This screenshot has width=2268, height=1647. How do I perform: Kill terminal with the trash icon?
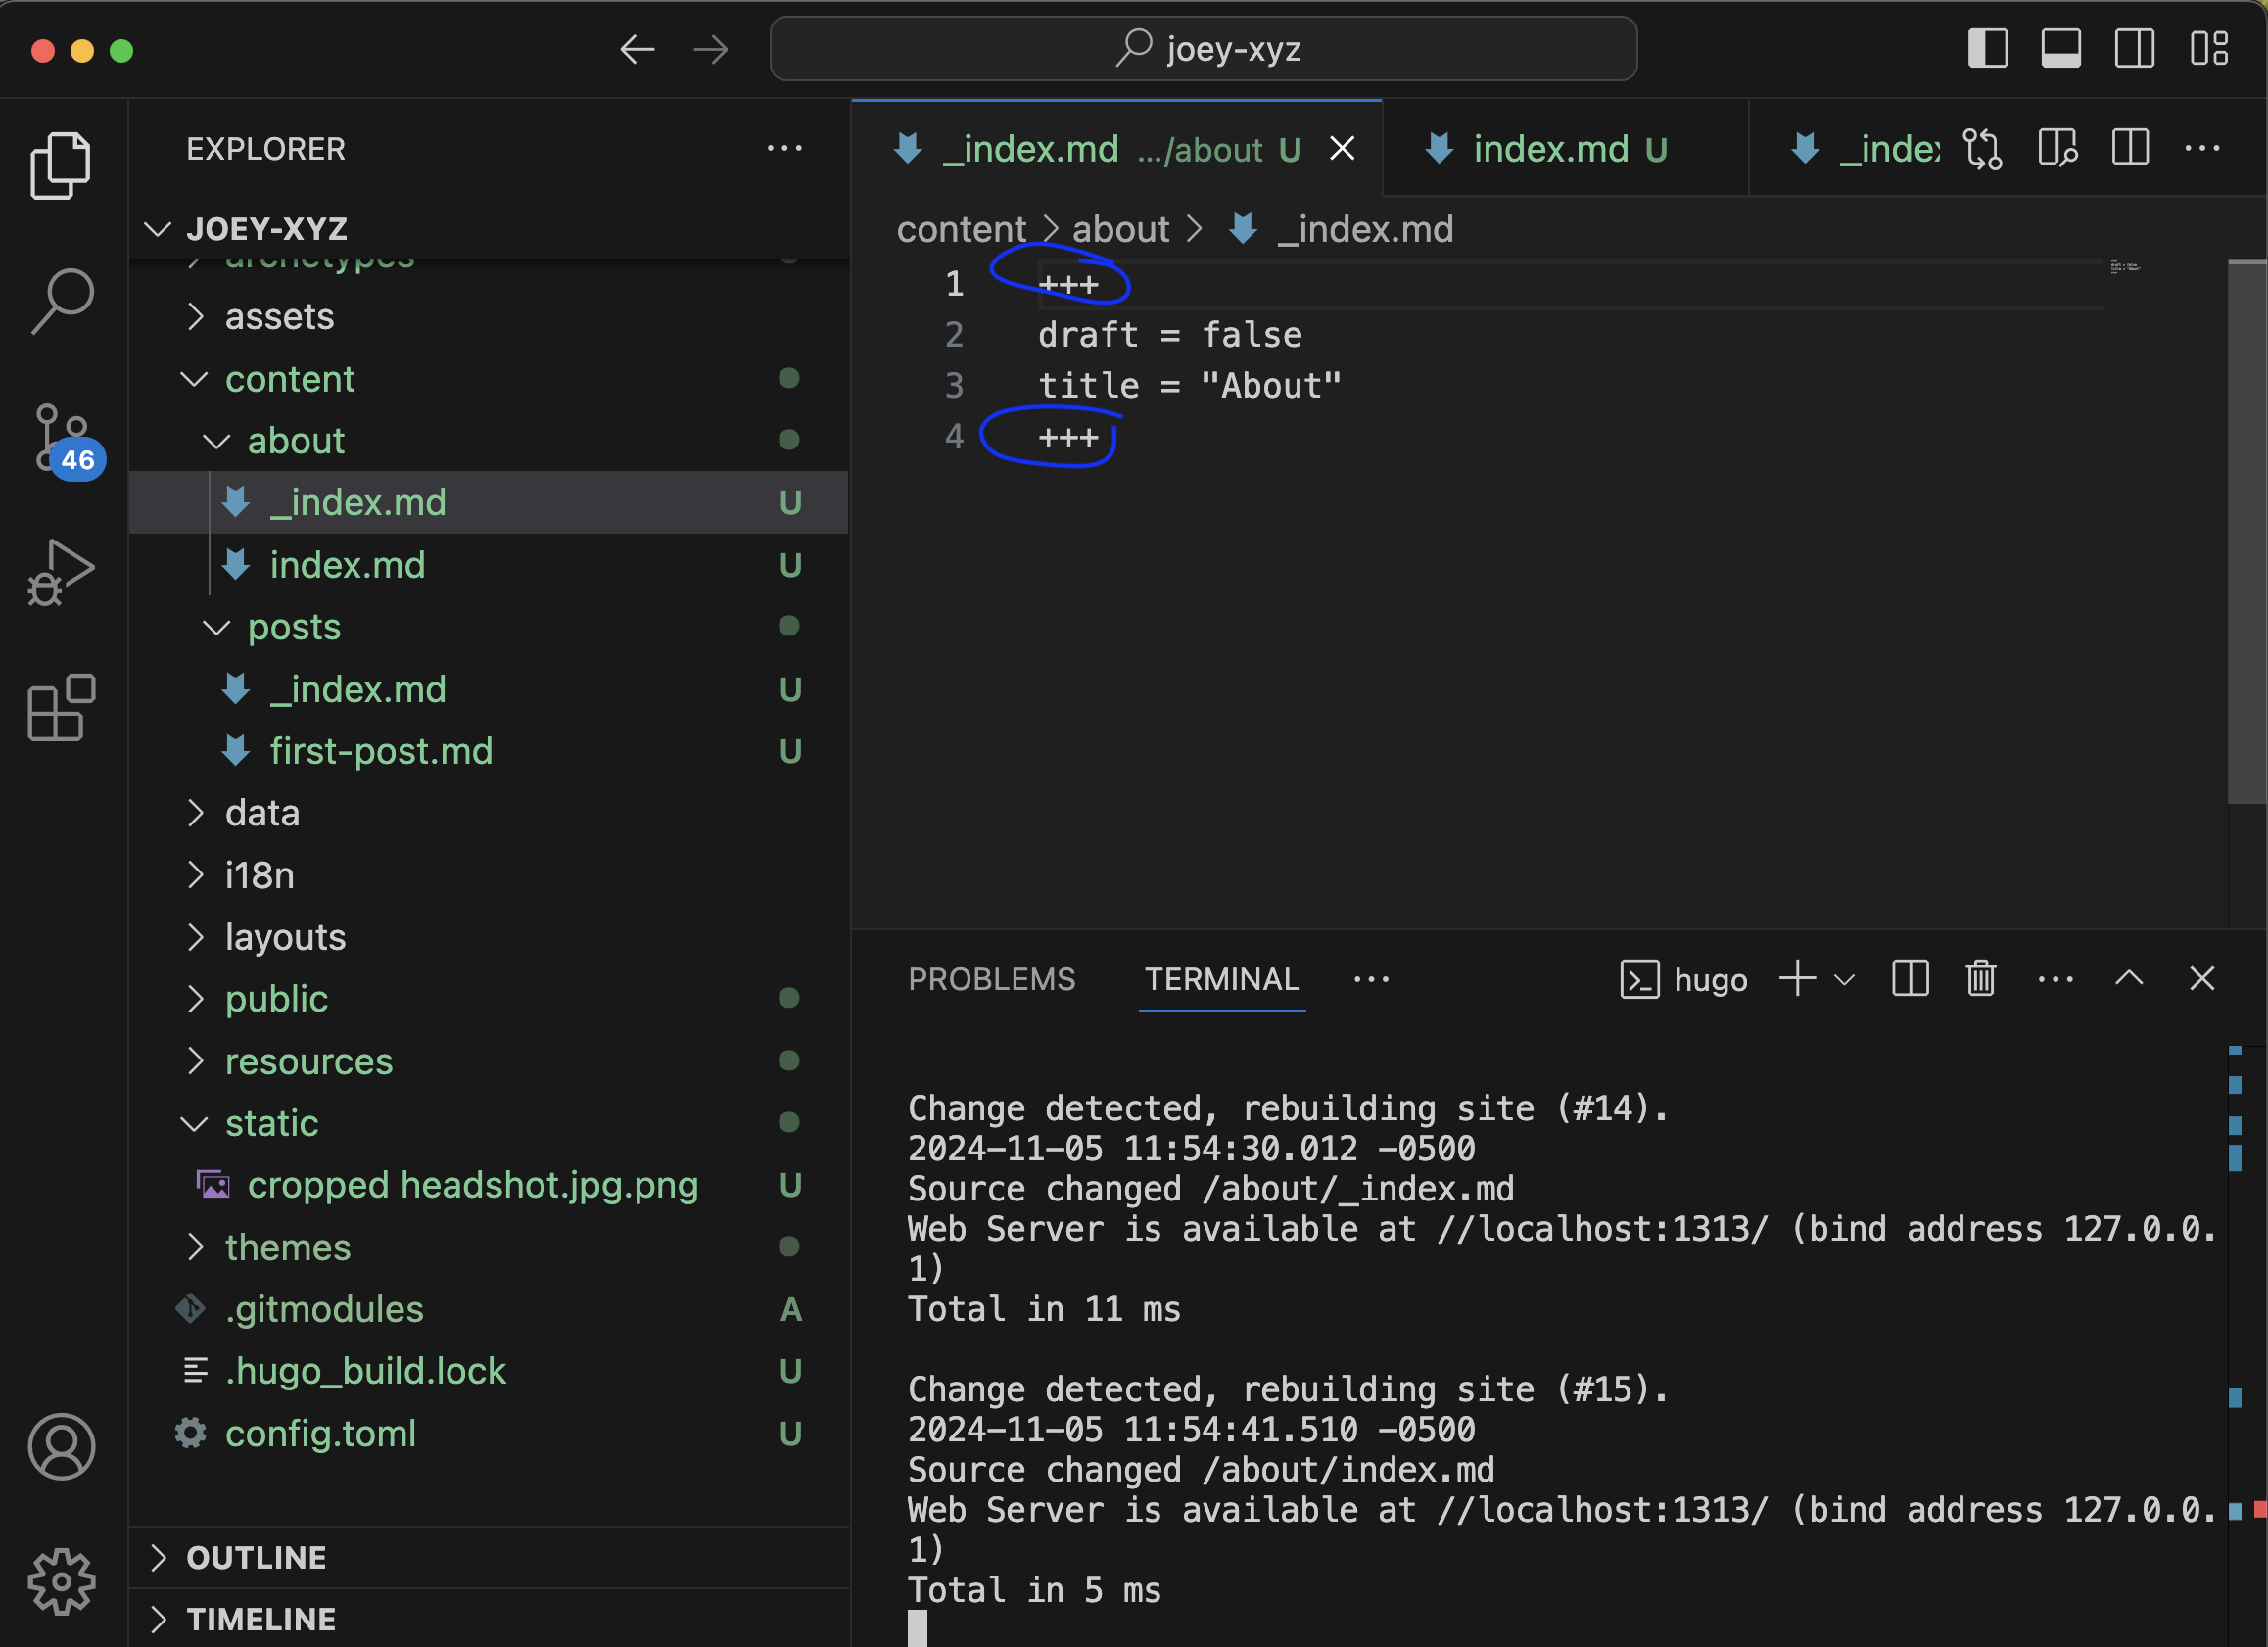1980,979
